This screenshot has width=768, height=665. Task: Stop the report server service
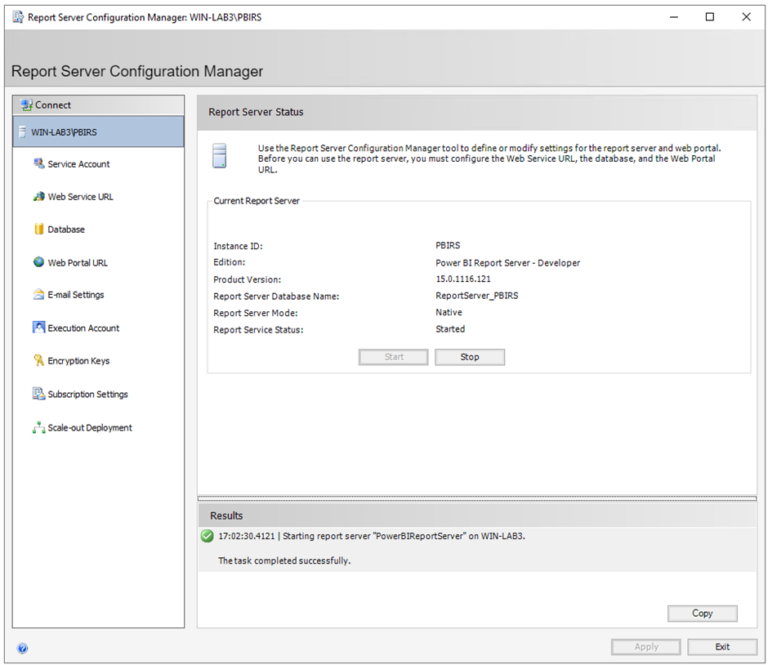pos(469,357)
